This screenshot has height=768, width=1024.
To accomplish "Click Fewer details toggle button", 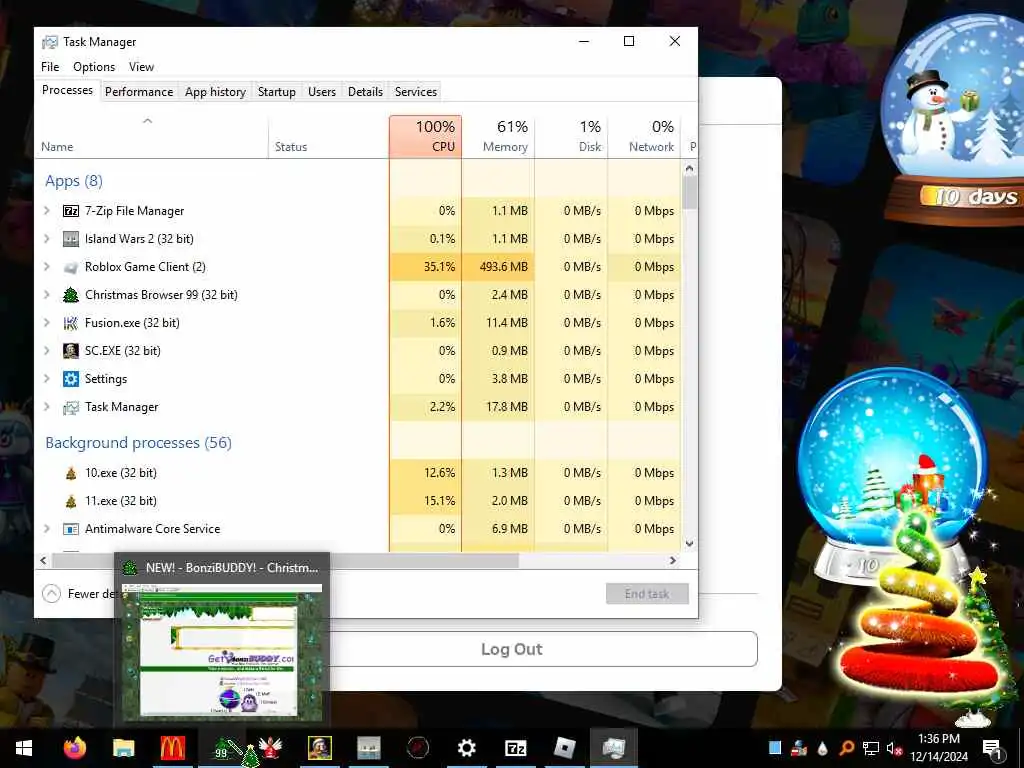I will (80, 594).
